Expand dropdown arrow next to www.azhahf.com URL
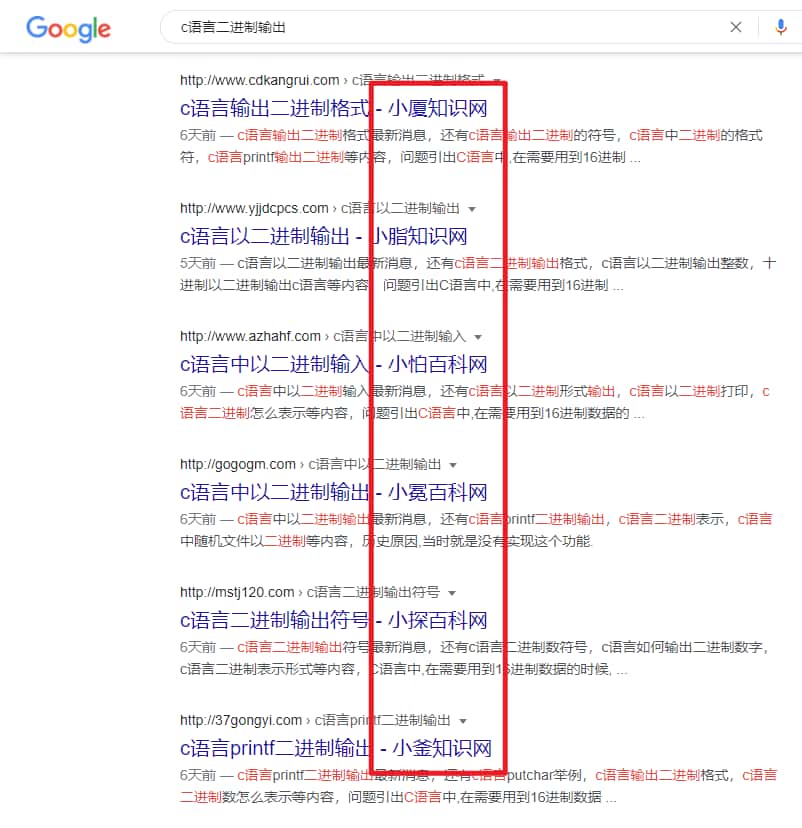This screenshot has width=802, height=828. [478, 337]
